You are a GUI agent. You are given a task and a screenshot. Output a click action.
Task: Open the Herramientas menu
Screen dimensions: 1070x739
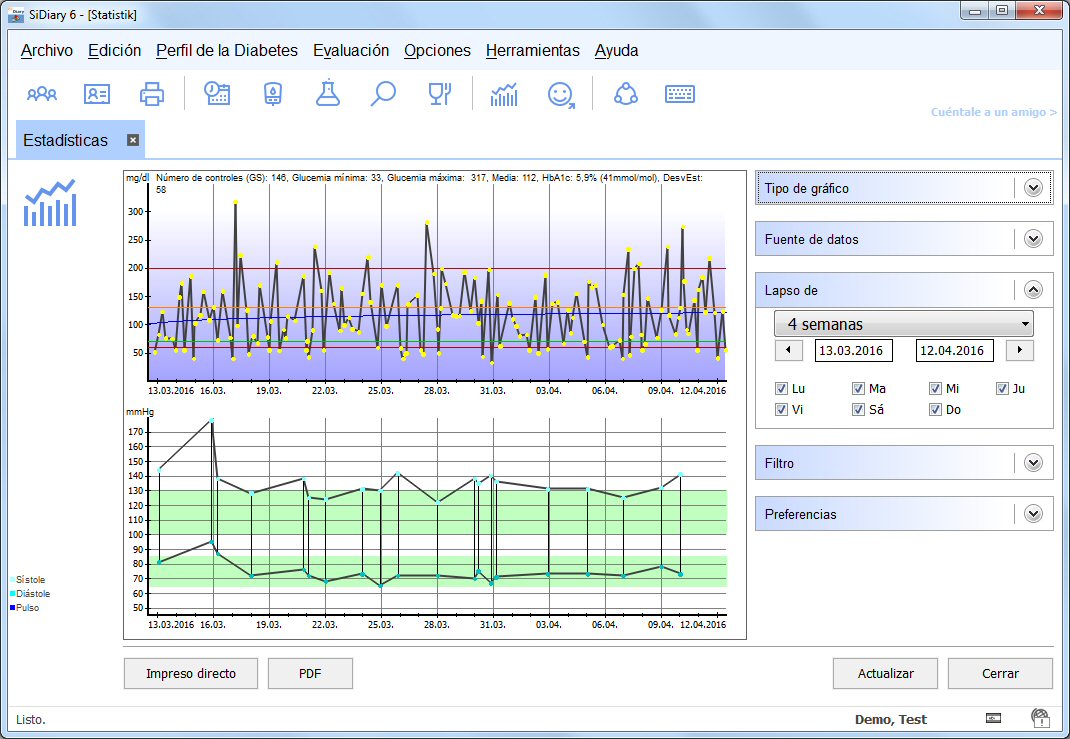(532, 51)
